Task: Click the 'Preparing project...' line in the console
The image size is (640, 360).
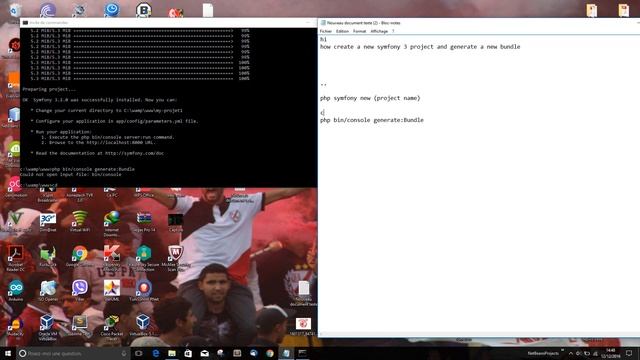Action: (49, 89)
